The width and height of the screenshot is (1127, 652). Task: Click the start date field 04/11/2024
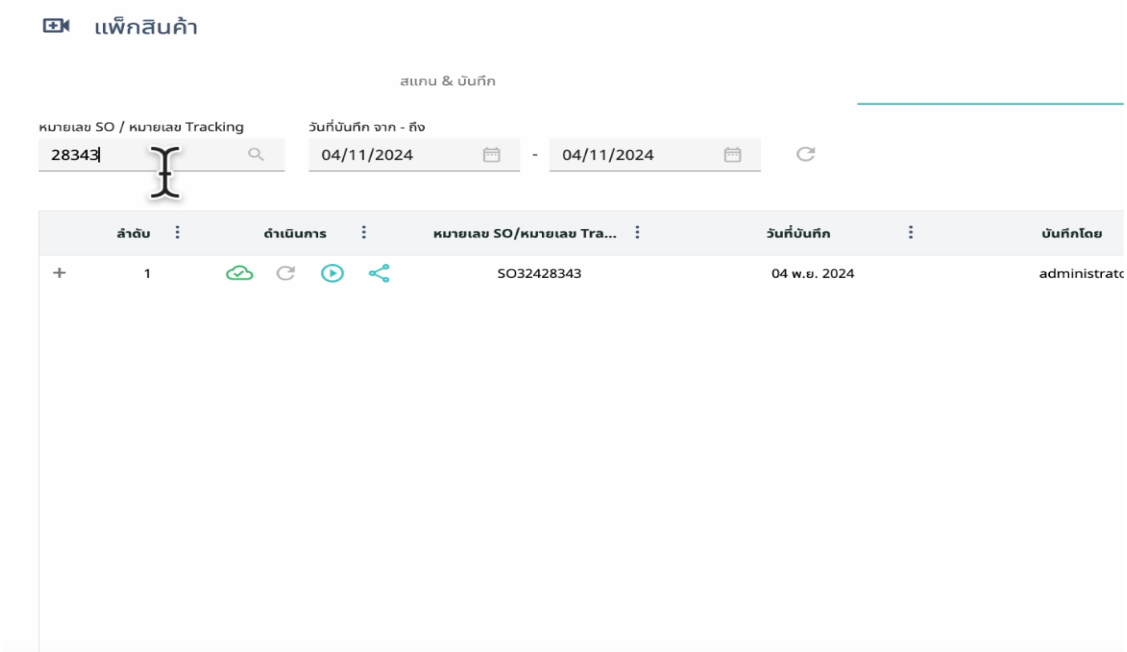point(390,155)
